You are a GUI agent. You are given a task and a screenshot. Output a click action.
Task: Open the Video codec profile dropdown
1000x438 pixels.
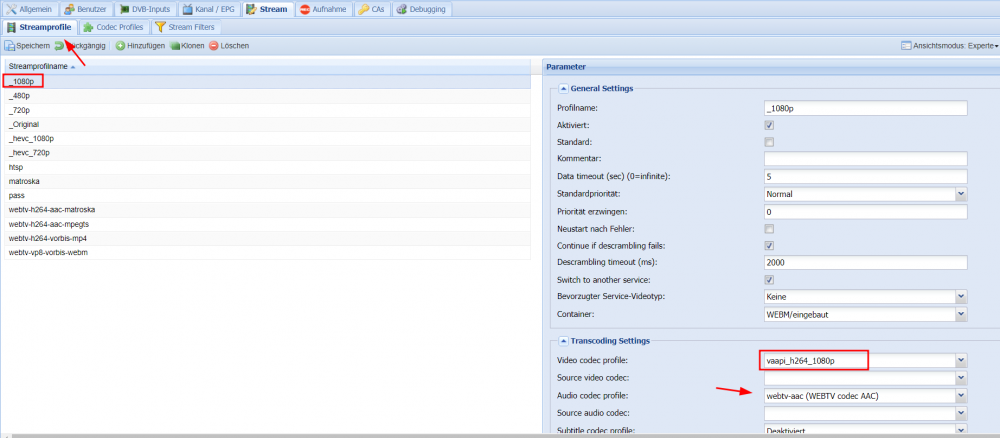(961, 361)
